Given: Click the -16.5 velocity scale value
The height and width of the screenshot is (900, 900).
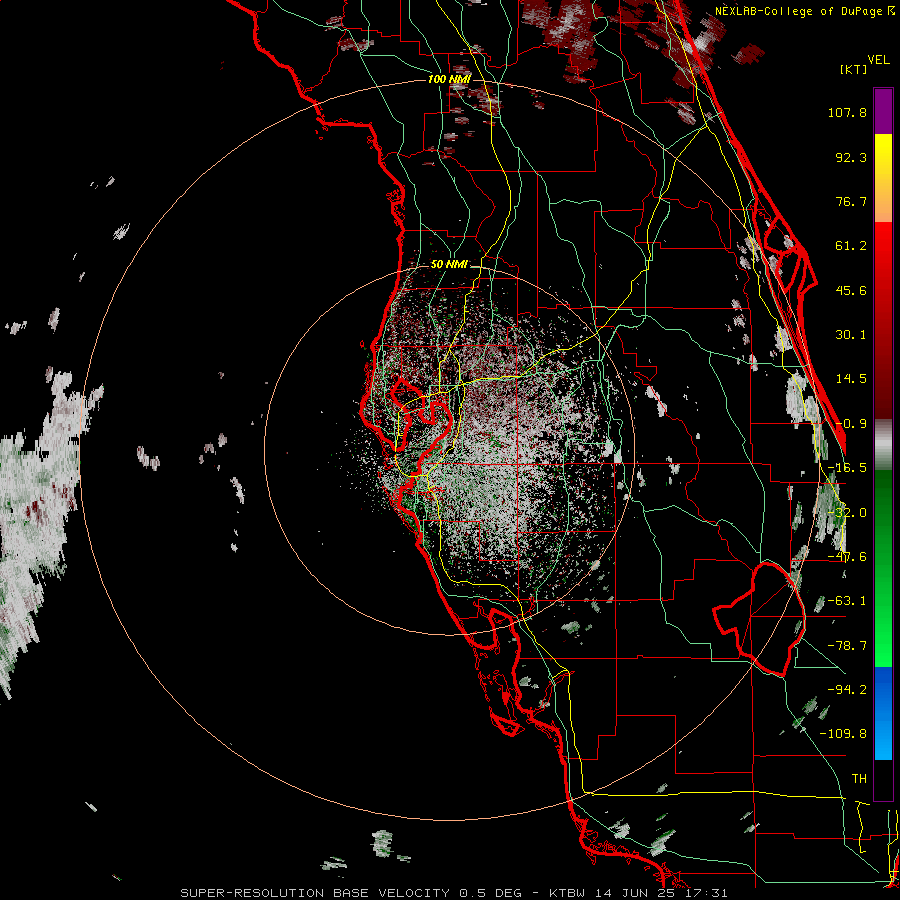Looking at the screenshot, I should click(x=847, y=468).
